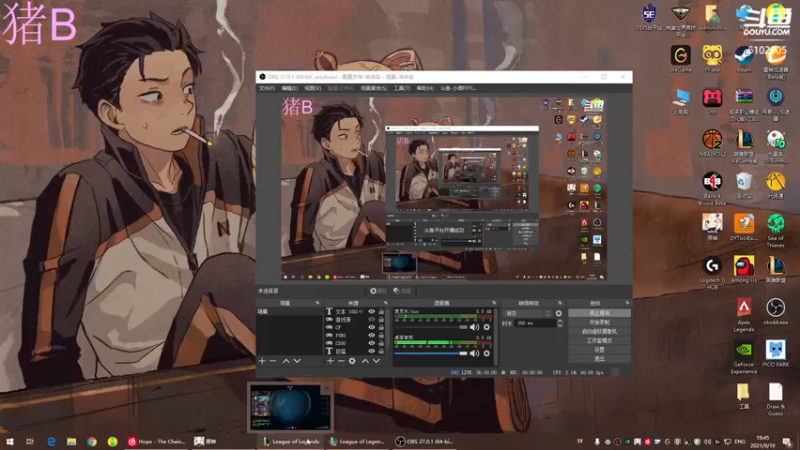Open the Scene Collection menu in OBS

point(373,88)
